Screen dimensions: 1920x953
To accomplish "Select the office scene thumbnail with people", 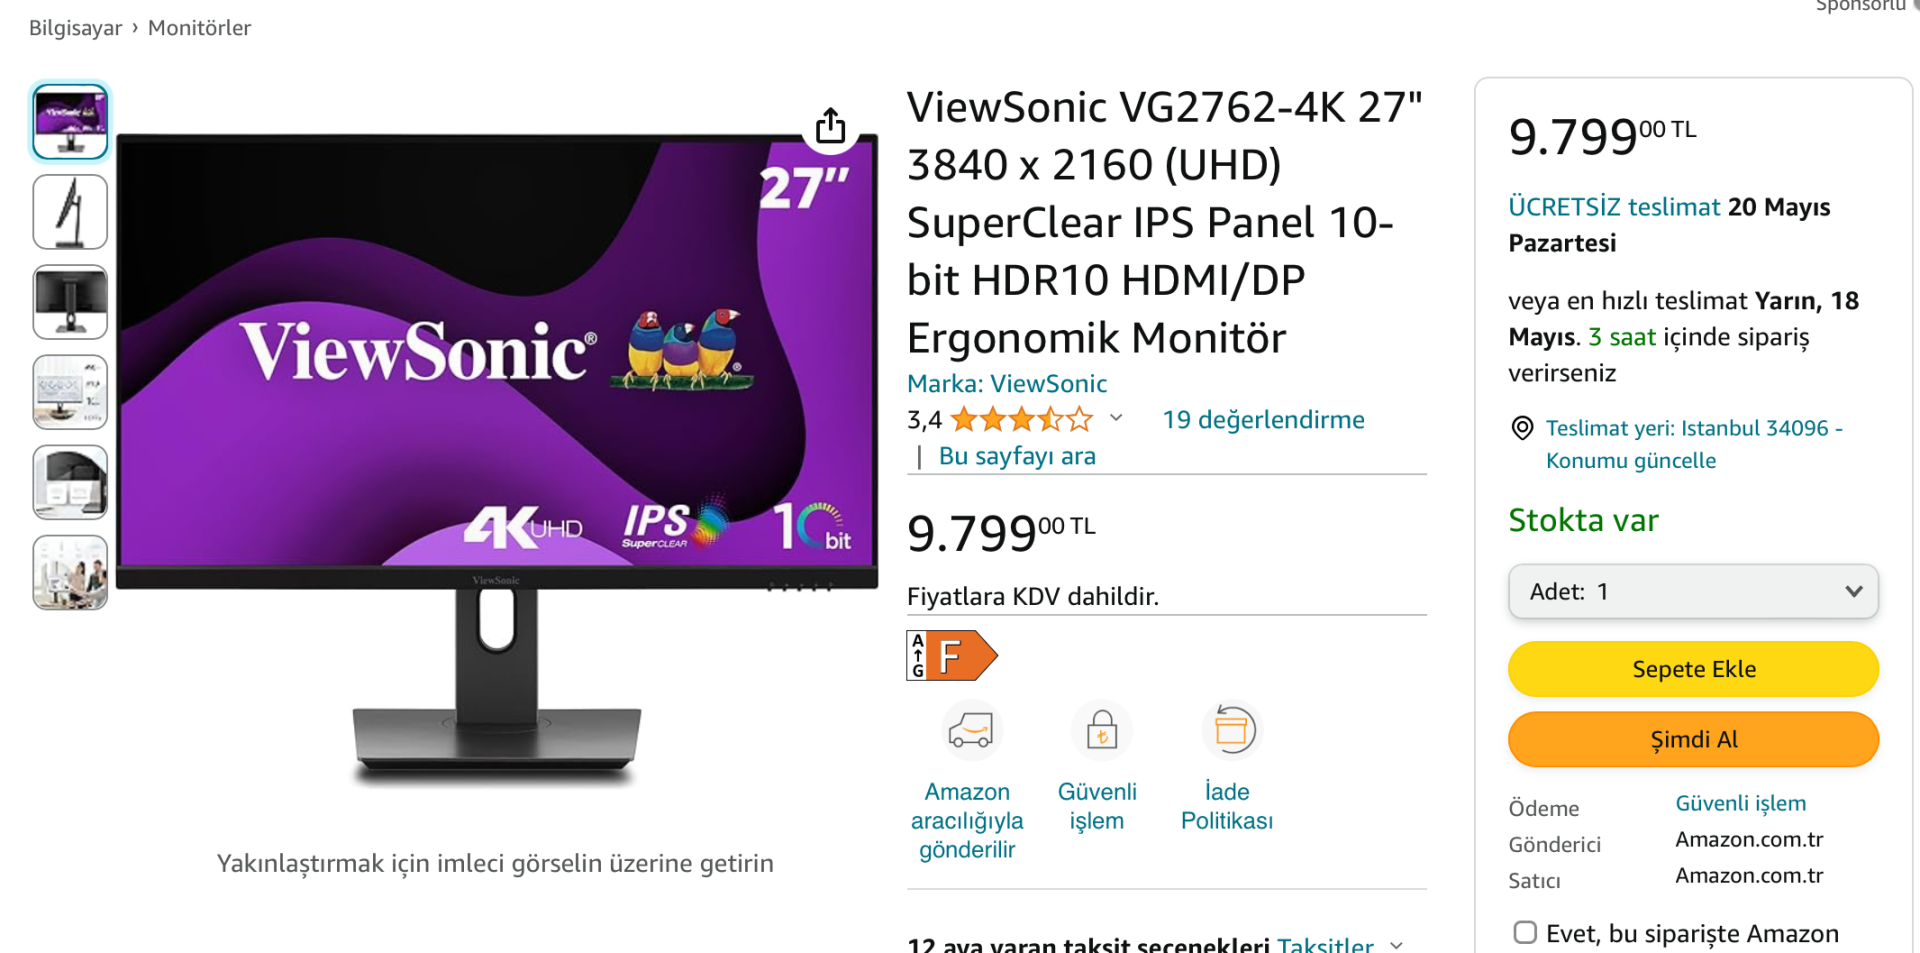I will pyautogui.click(x=70, y=572).
